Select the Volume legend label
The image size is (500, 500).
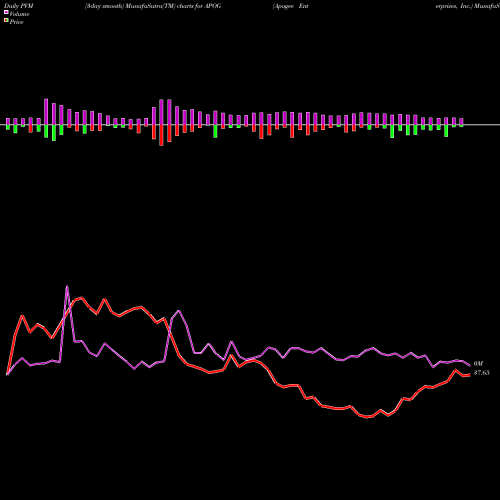tap(19, 14)
